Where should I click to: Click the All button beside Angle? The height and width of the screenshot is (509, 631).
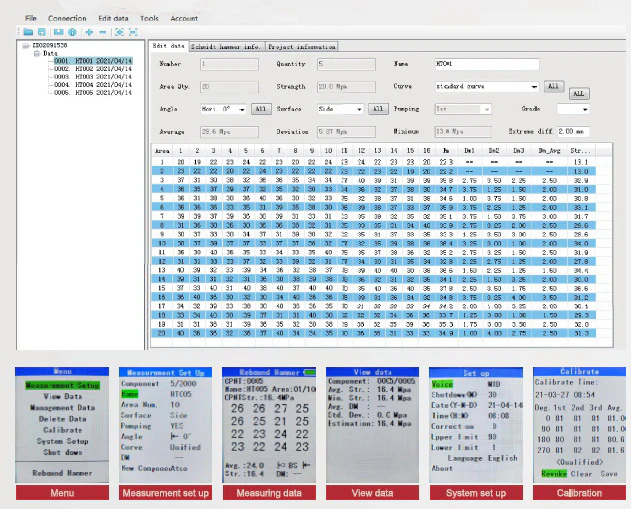coord(260,108)
